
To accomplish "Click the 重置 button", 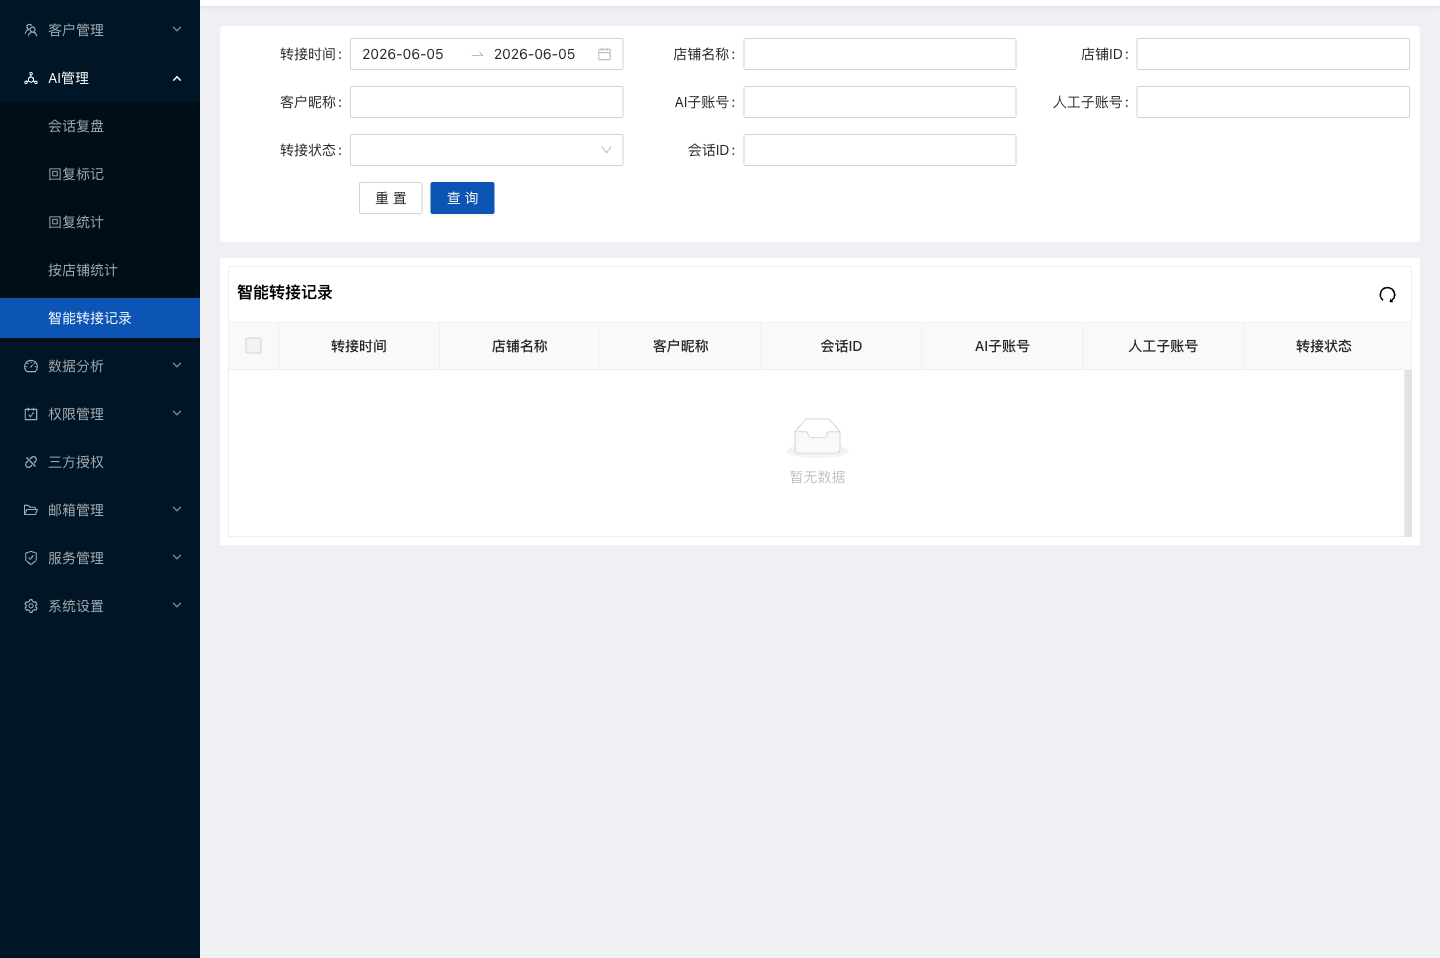I will pos(390,198).
